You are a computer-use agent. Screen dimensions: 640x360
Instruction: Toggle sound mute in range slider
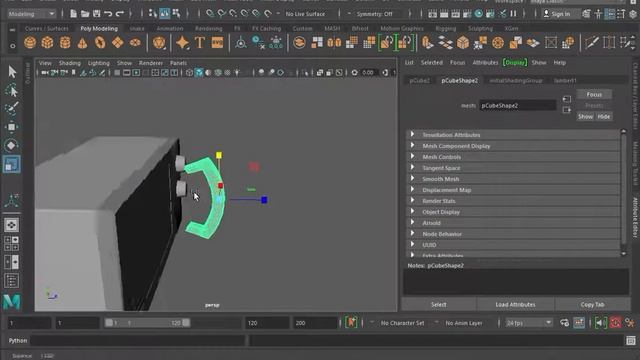(600, 322)
